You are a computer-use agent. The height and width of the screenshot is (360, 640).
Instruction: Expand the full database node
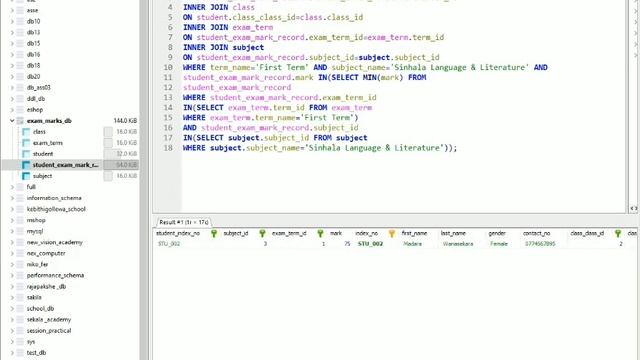(x=12, y=187)
